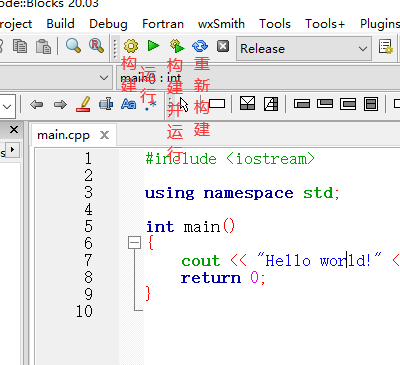
Task: Open the Fortran menu
Action: tap(163, 24)
